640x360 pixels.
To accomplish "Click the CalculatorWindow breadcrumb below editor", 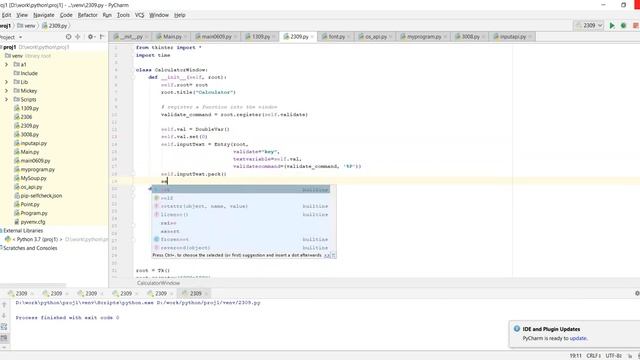I will pyautogui.click(x=158, y=283).
